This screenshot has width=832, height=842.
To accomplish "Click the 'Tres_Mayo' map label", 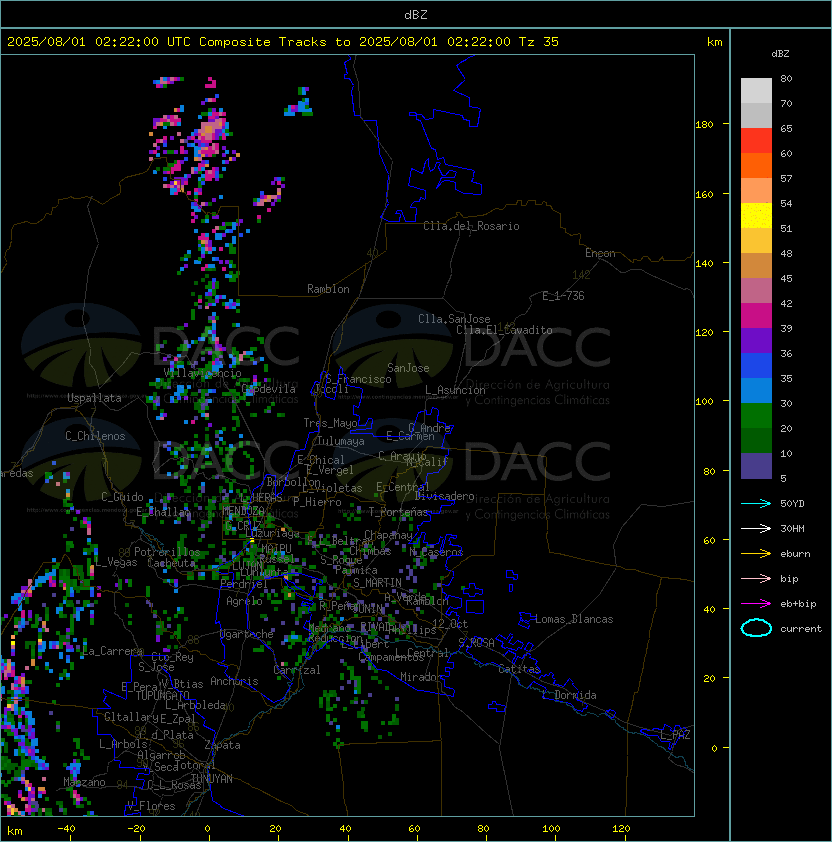I will point(330,423).
